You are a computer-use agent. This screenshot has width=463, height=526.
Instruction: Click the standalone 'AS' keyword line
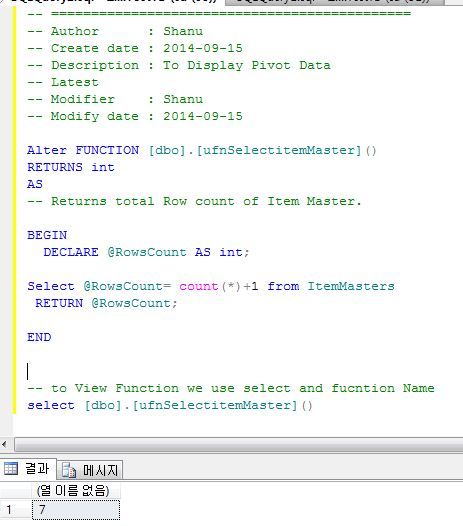coord(35,184)
